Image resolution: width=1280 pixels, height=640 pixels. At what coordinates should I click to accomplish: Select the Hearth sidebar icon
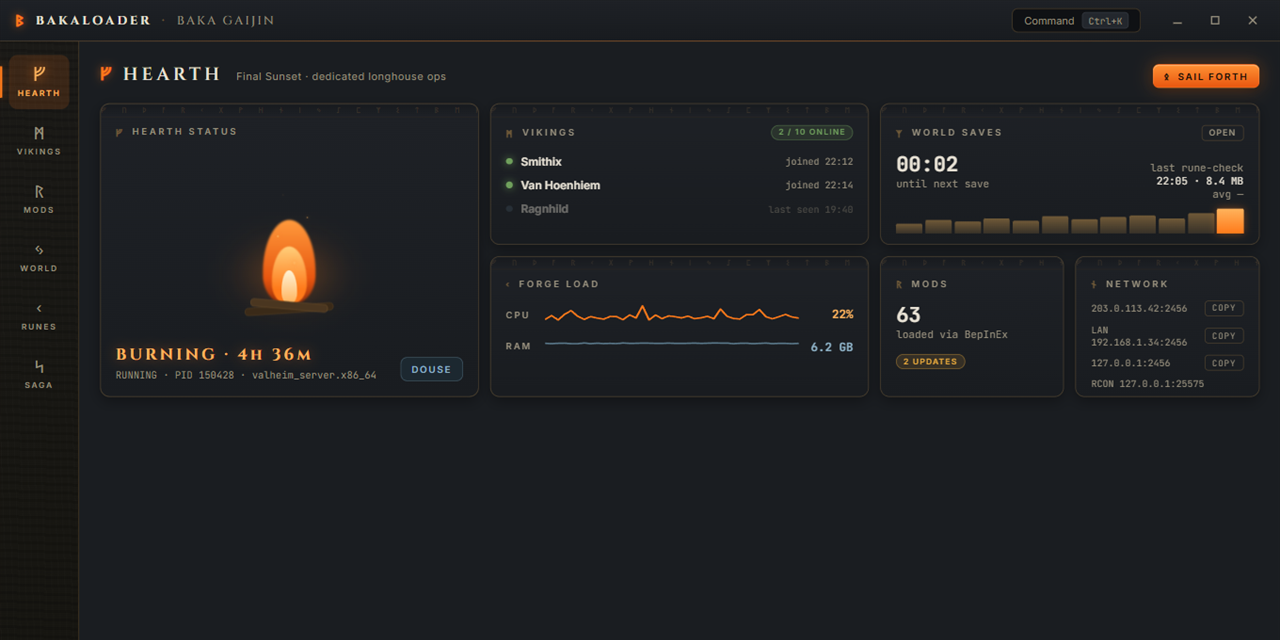pos(39,82)
